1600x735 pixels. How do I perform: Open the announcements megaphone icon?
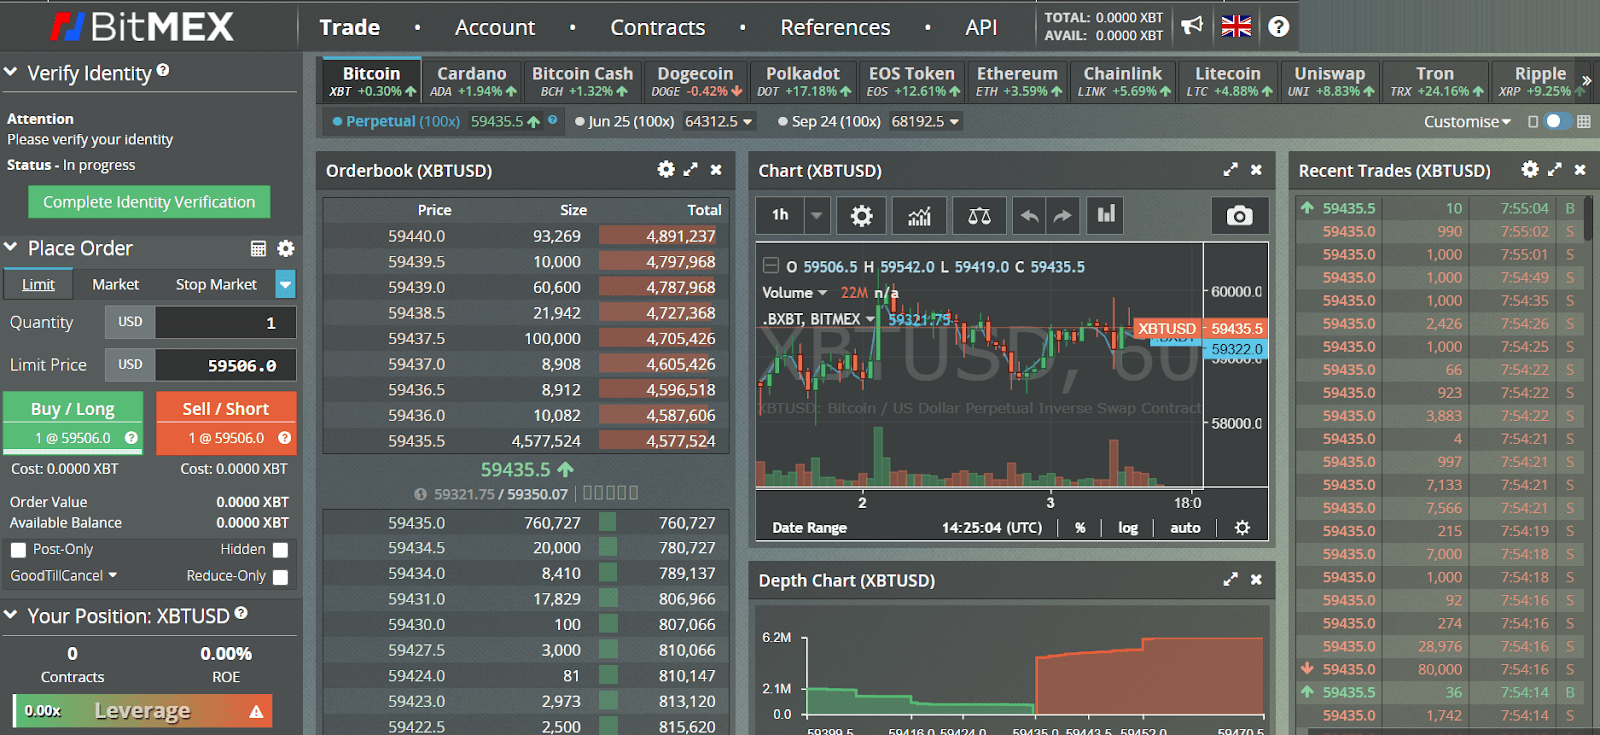(1192, 26)
